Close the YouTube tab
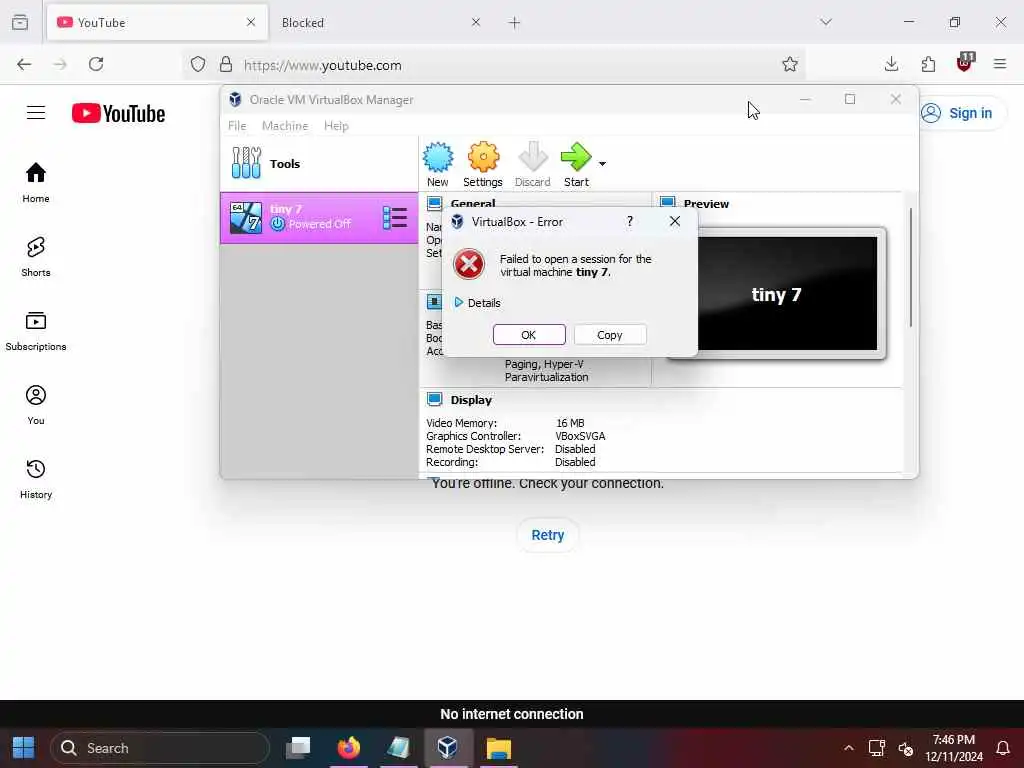Viewport: 1024px width, 768px height. (251, 22)
